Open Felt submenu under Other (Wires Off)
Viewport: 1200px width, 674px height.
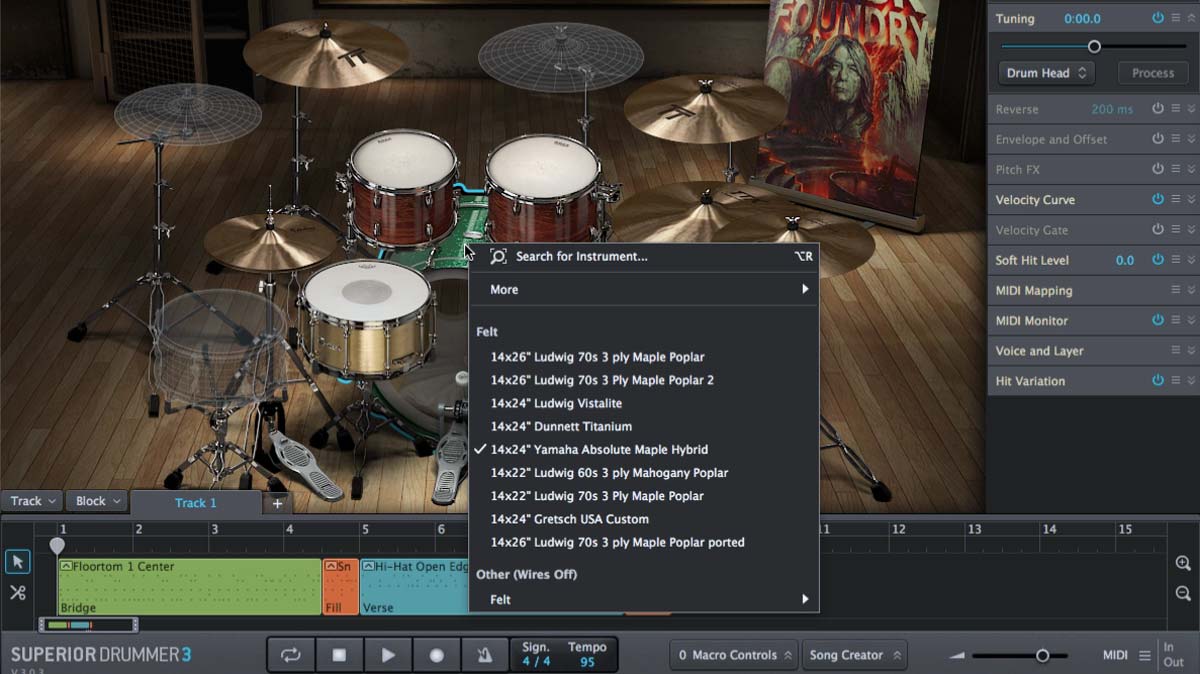coord(644,599)
